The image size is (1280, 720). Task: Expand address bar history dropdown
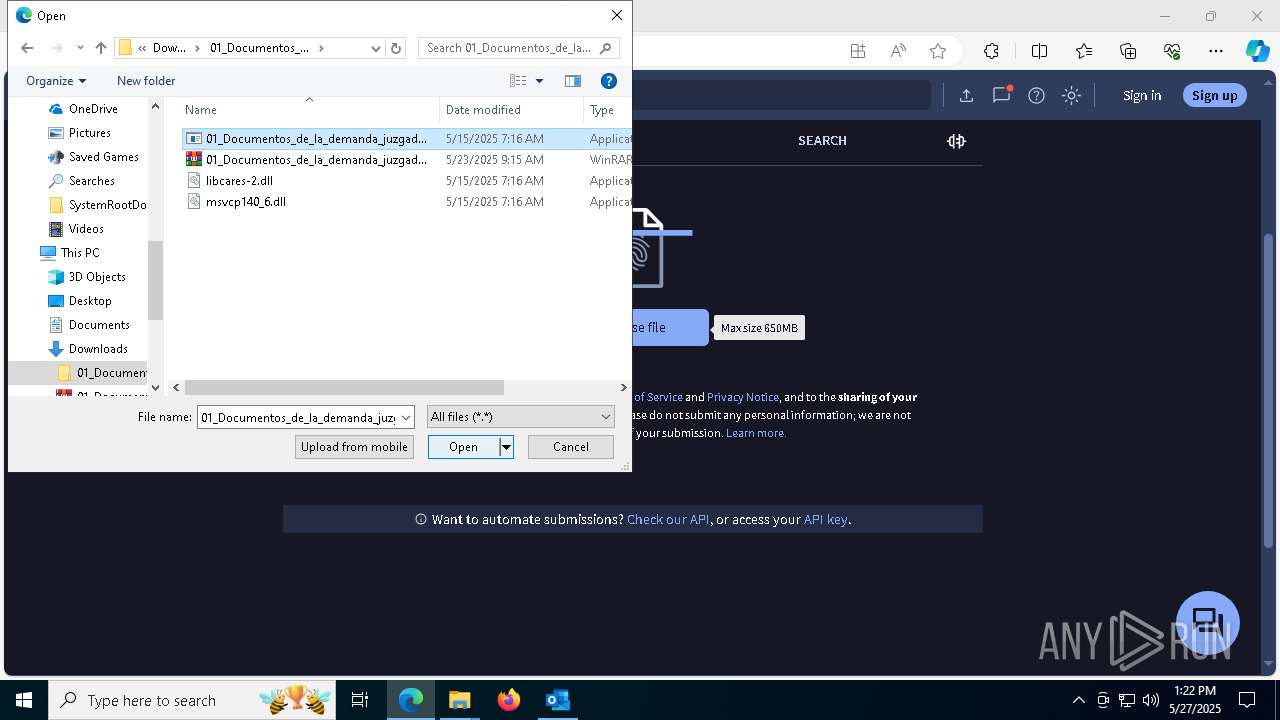376,48
